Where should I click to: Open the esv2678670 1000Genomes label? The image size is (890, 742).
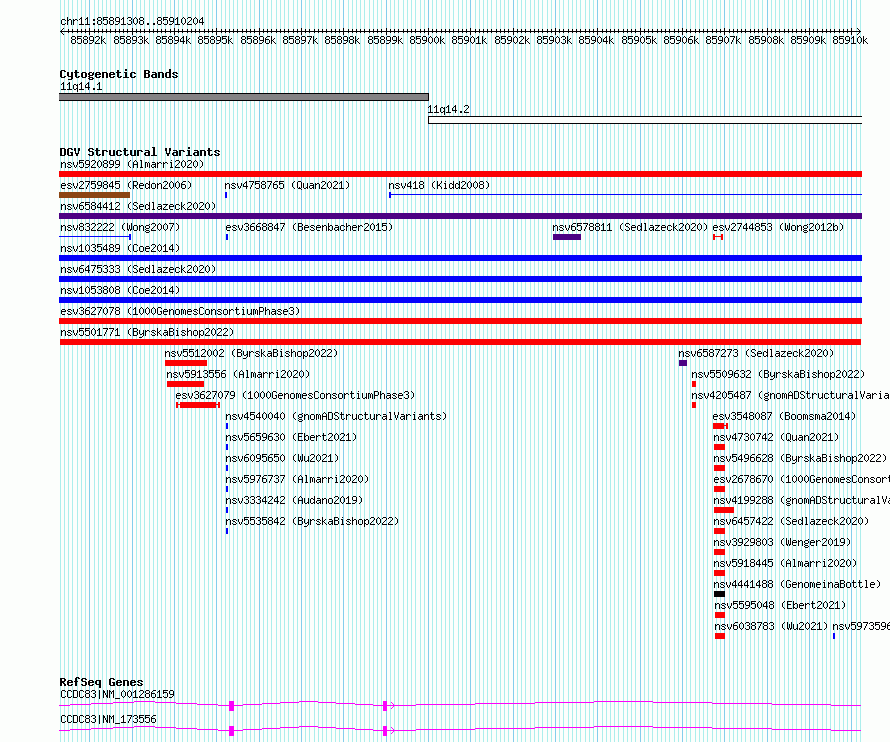pyautogui.click(x=801, y=480)
